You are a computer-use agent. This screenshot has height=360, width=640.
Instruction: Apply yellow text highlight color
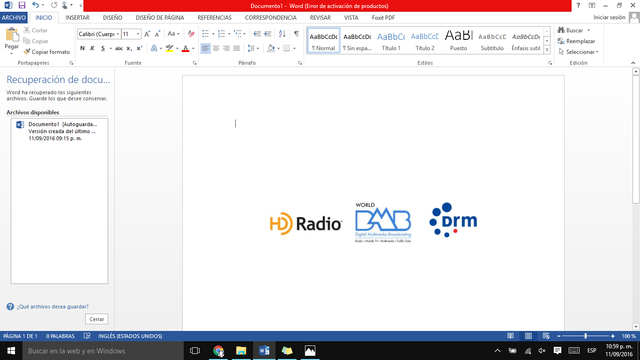pos(169,48)
